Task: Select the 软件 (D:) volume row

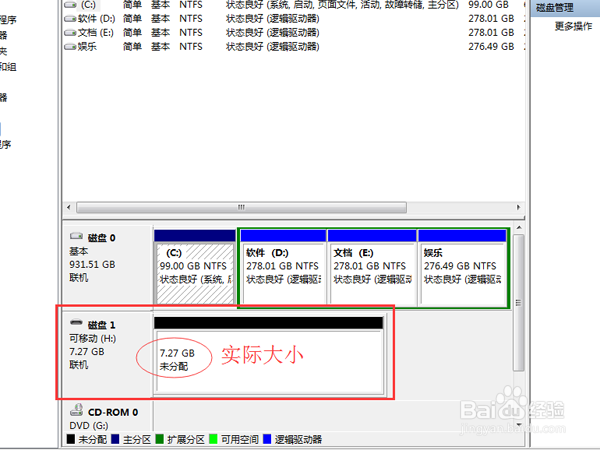Action: tap(294, 18)
